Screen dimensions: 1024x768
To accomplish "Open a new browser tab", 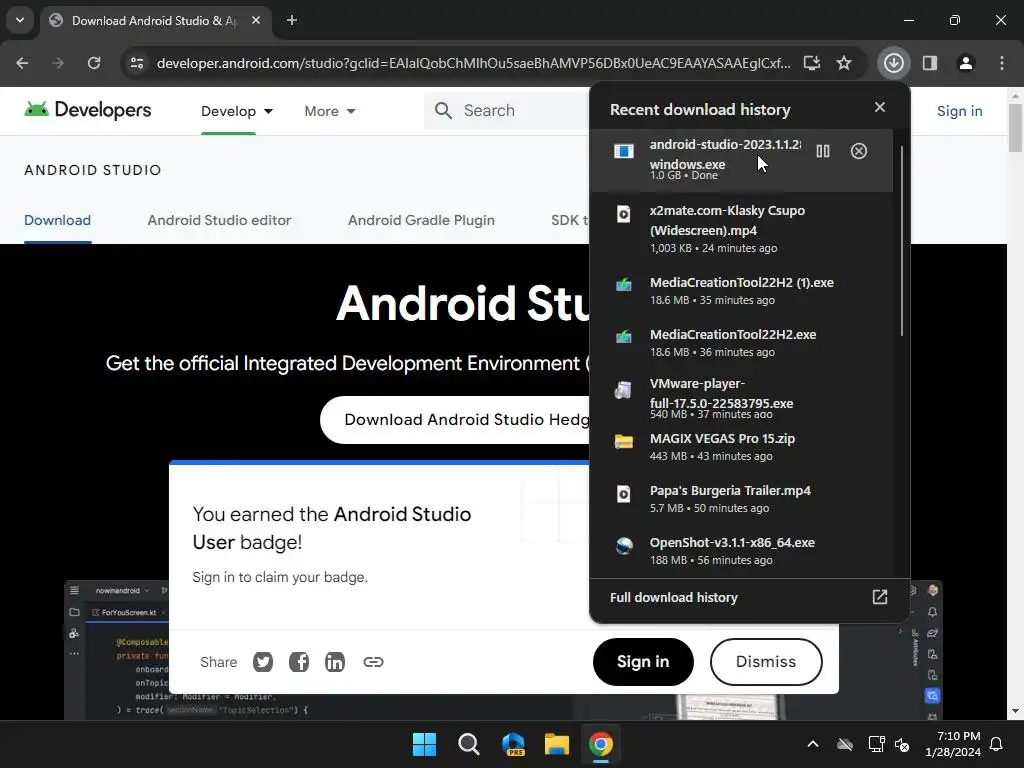I will coord(292,20).
